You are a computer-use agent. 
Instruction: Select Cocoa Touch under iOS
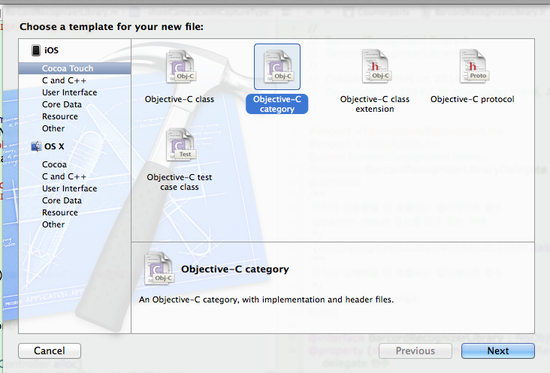(x=75, y=68)
